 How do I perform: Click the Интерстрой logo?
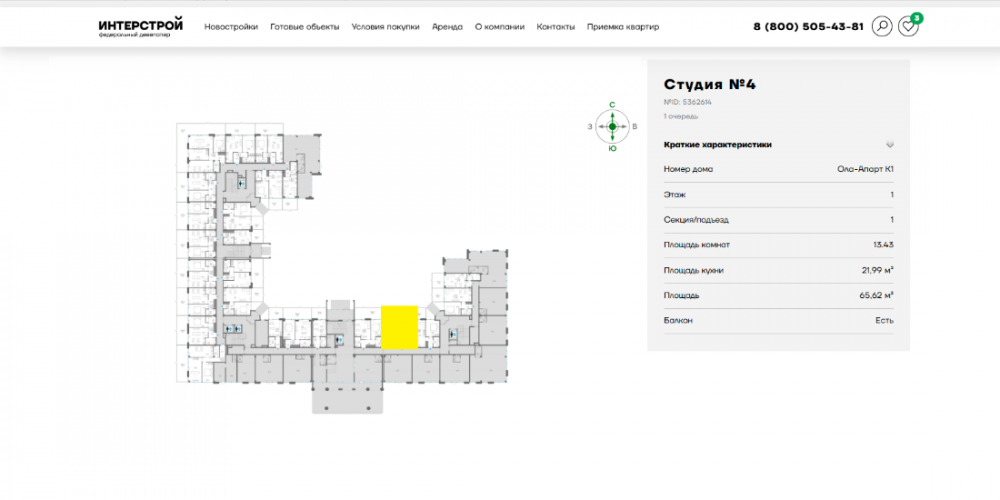141,27
